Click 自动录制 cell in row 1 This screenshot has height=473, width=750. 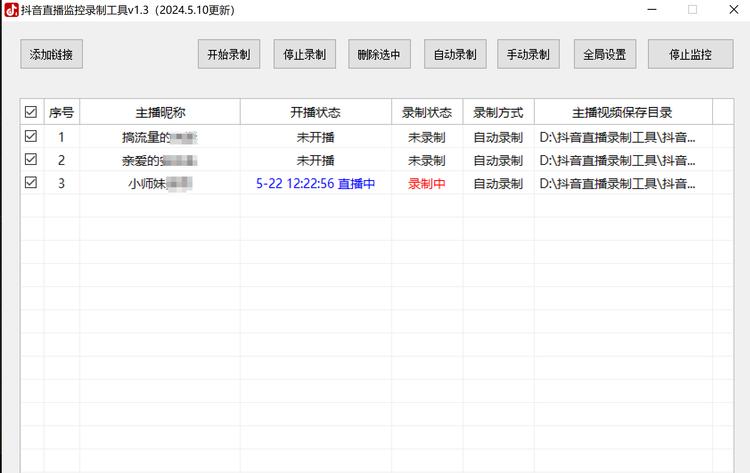[498, 137]
